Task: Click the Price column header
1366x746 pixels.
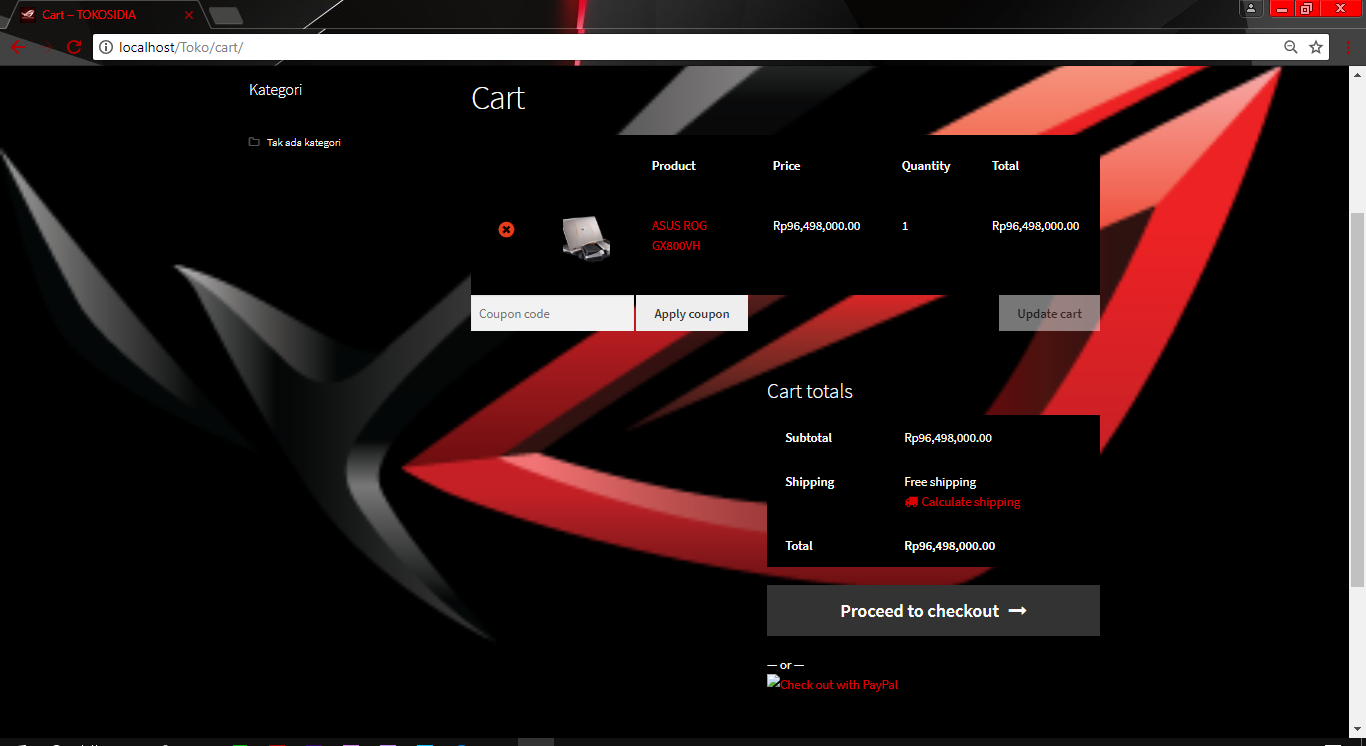Action: pos(786,166)
